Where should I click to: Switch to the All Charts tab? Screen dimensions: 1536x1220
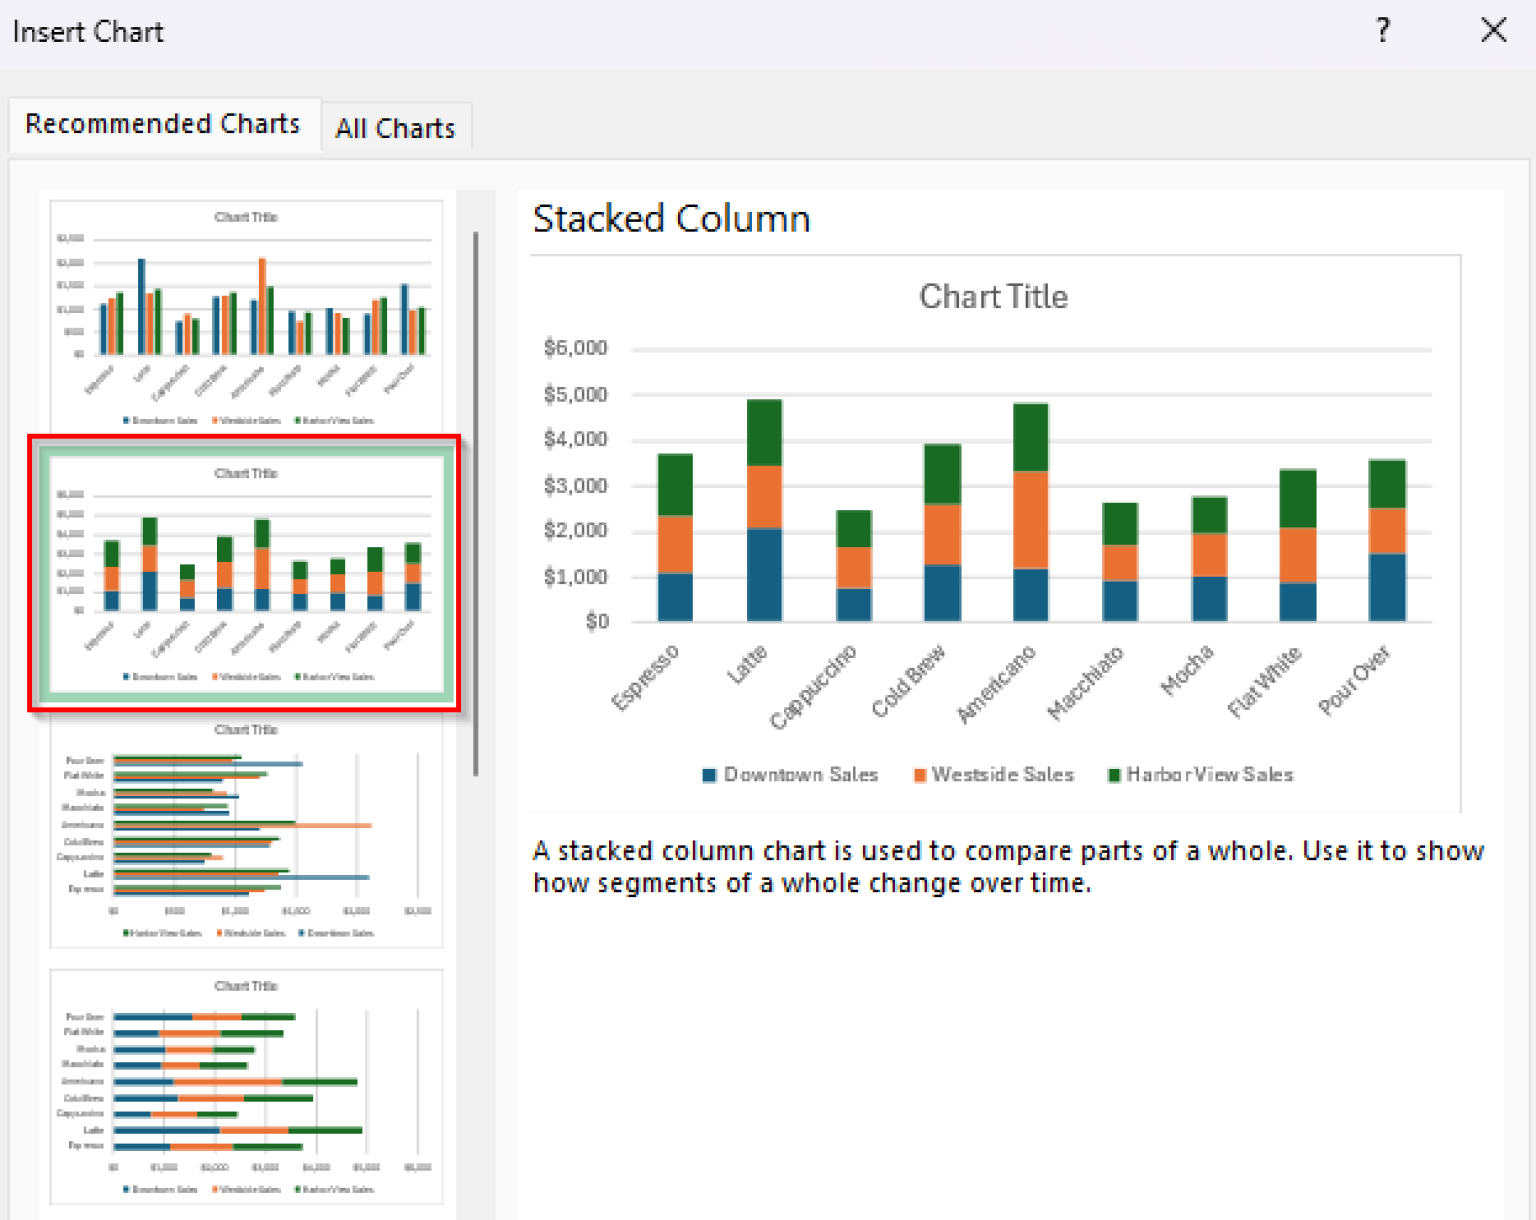pyautogui.click(x=396, y=127)
